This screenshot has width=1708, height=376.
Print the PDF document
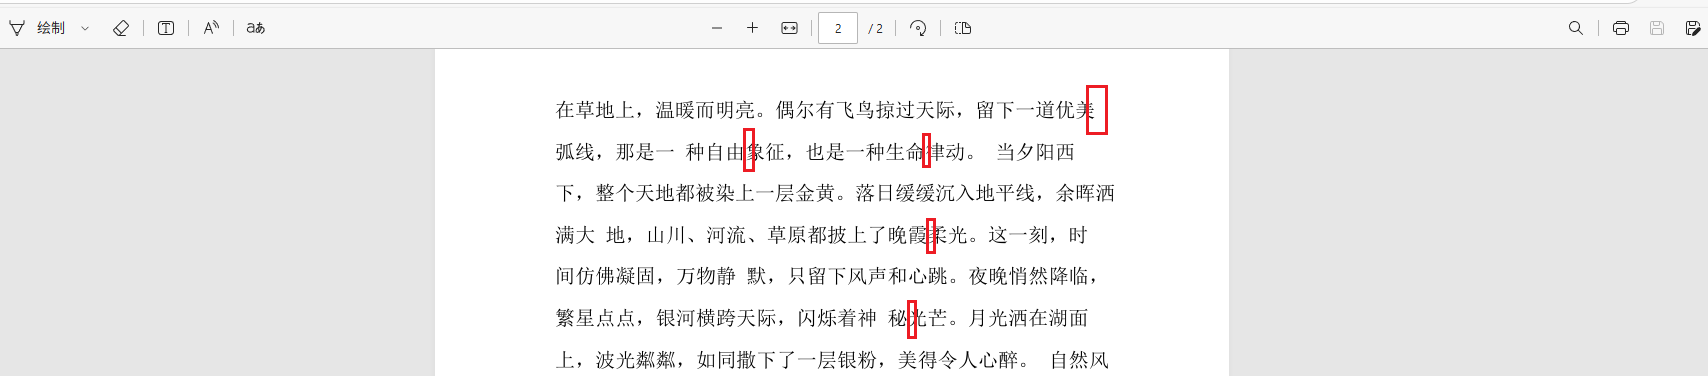[1621, 28]
